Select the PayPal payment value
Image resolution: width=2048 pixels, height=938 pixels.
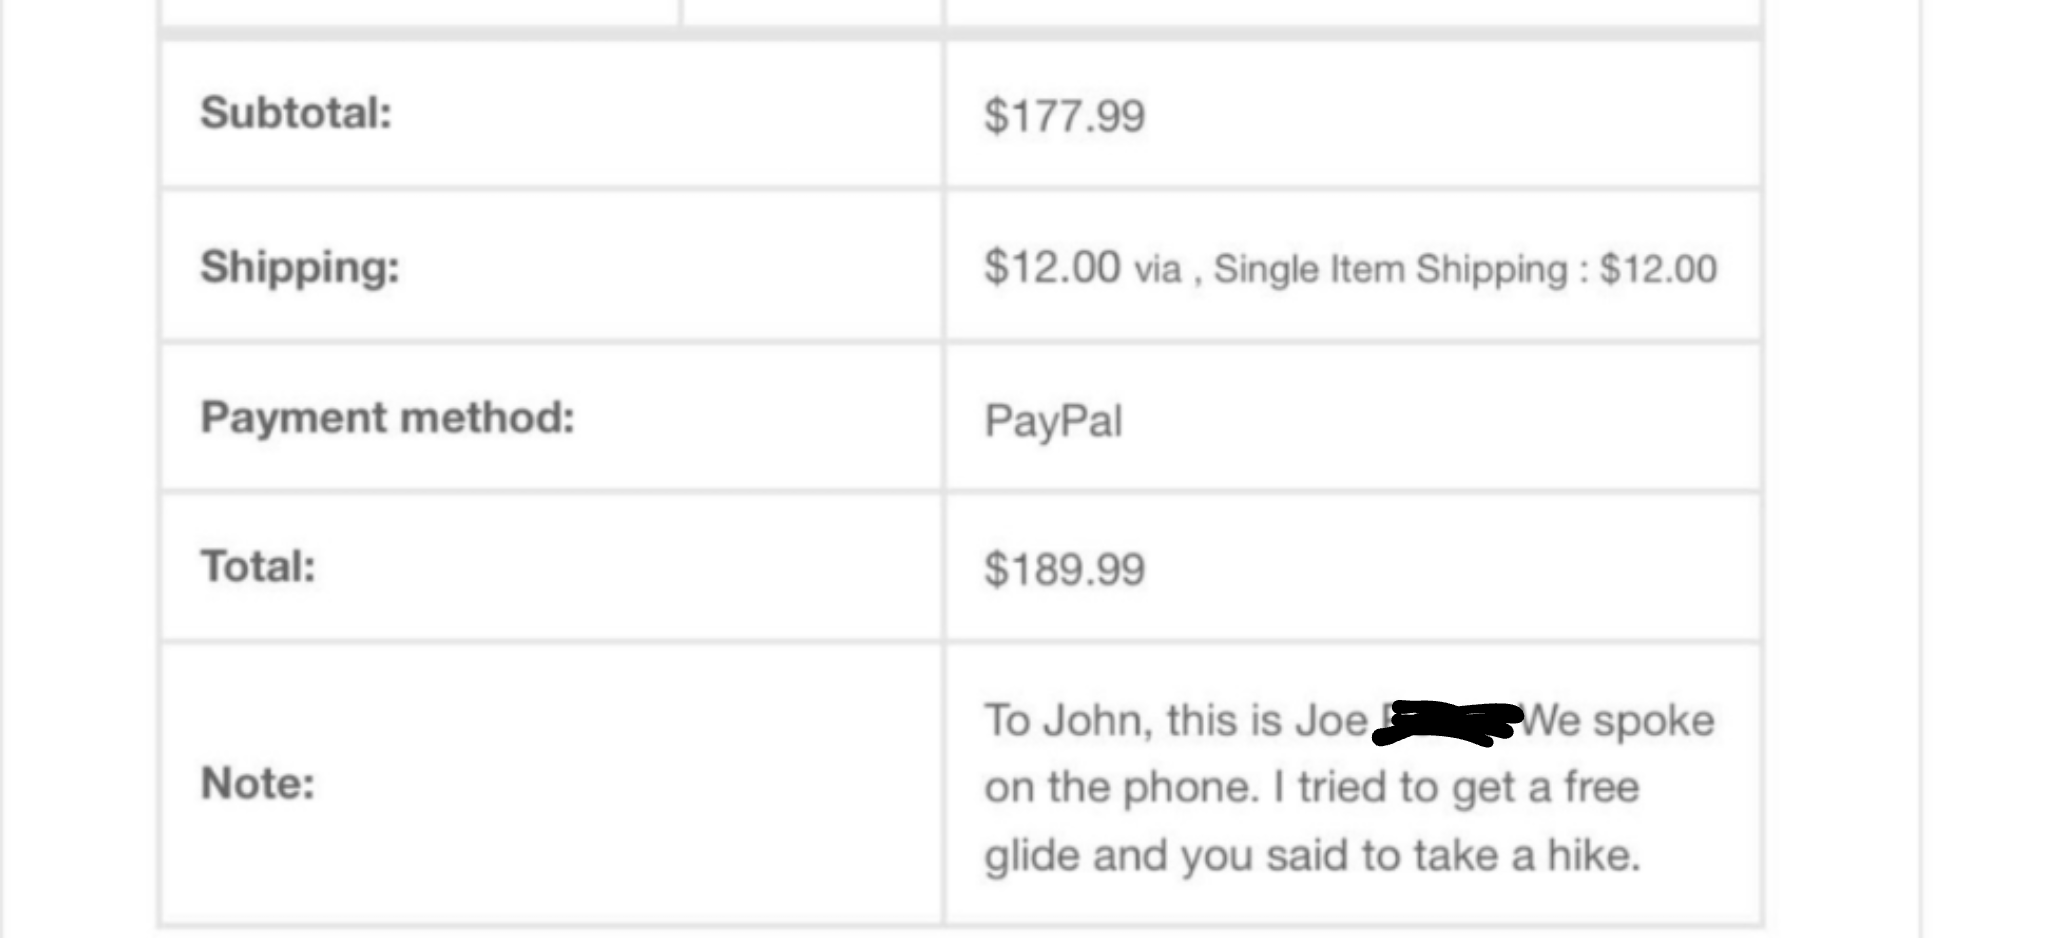[x=1054, y=421]
